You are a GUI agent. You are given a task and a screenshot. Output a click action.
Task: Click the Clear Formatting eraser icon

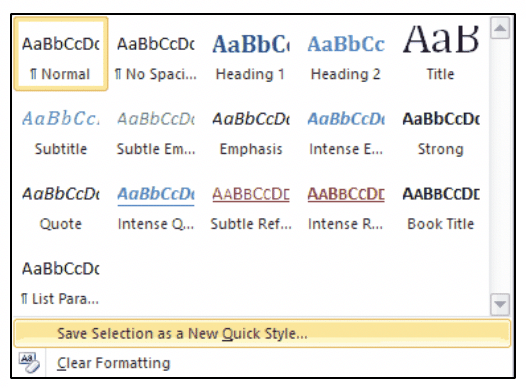[29, 363]
